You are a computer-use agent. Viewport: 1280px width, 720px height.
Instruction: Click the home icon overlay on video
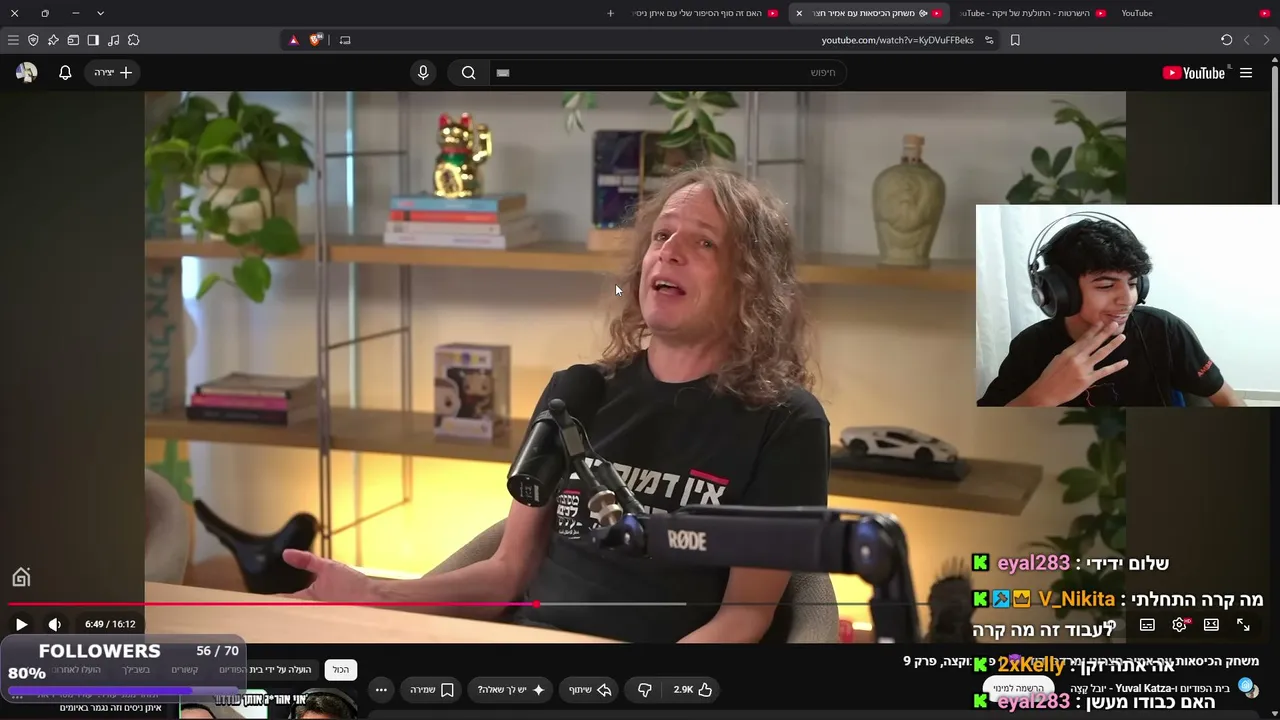[21, 577]
